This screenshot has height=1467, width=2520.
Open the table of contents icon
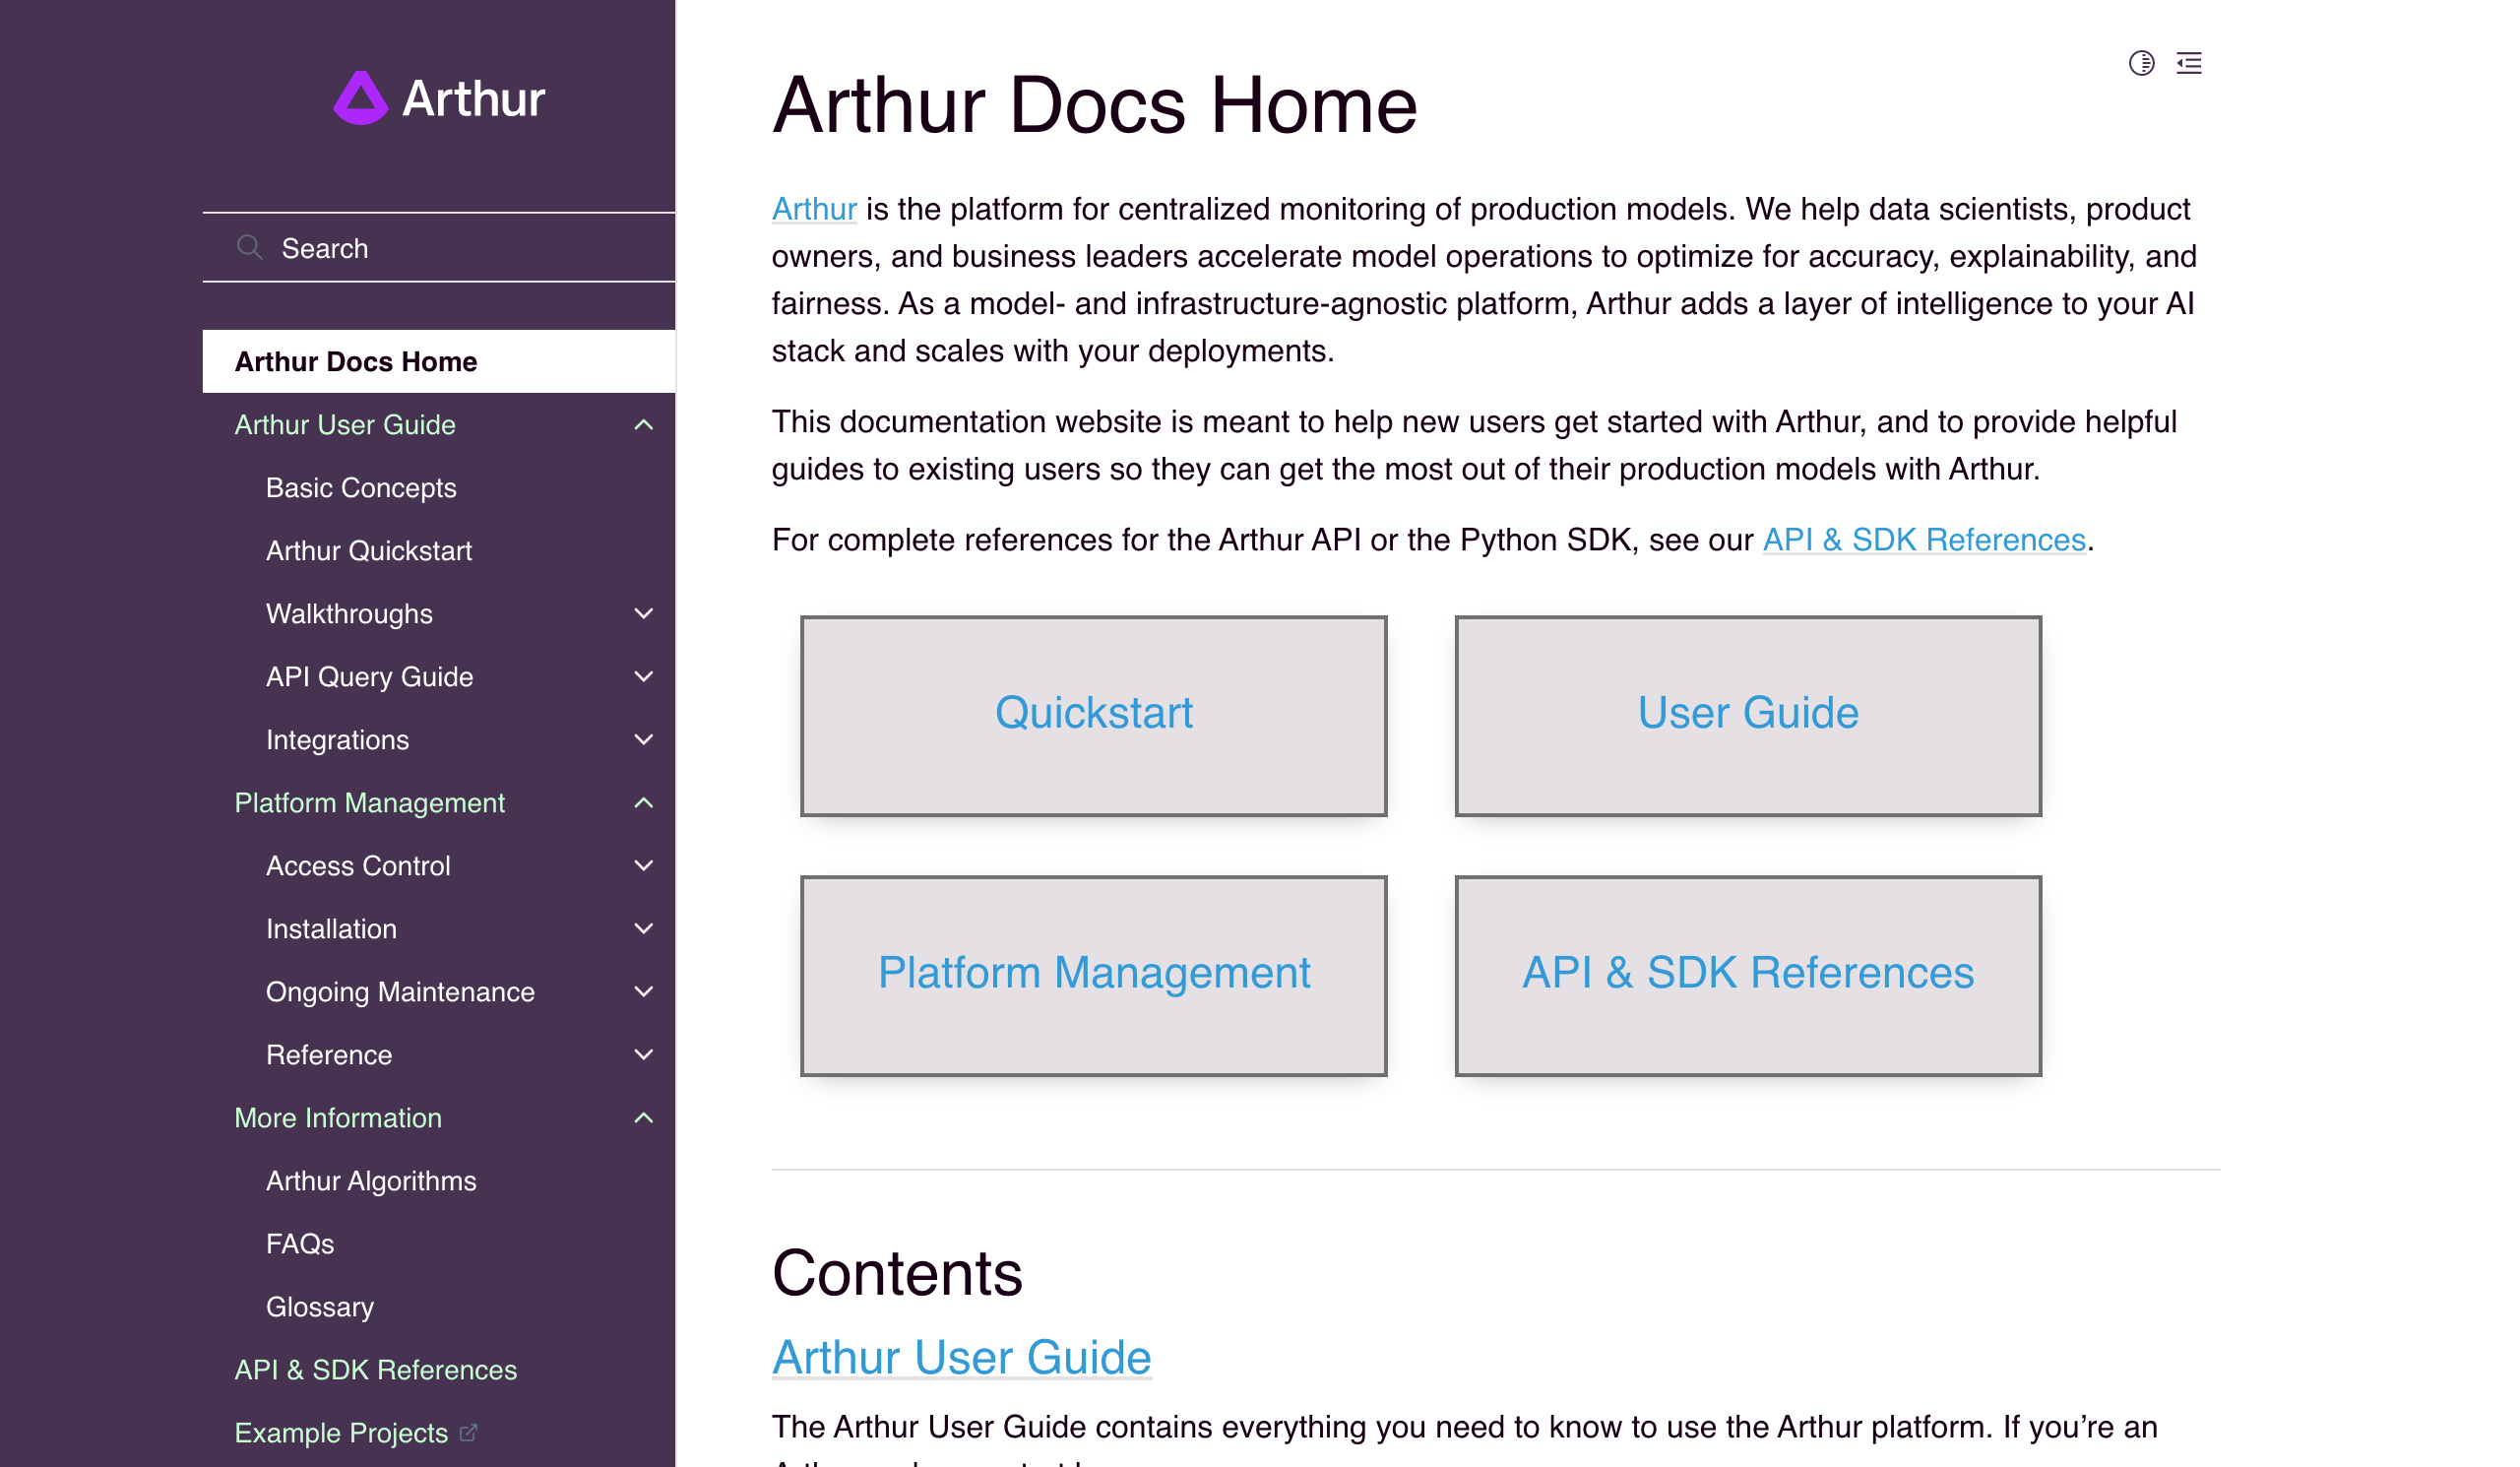click(2189, 63)
